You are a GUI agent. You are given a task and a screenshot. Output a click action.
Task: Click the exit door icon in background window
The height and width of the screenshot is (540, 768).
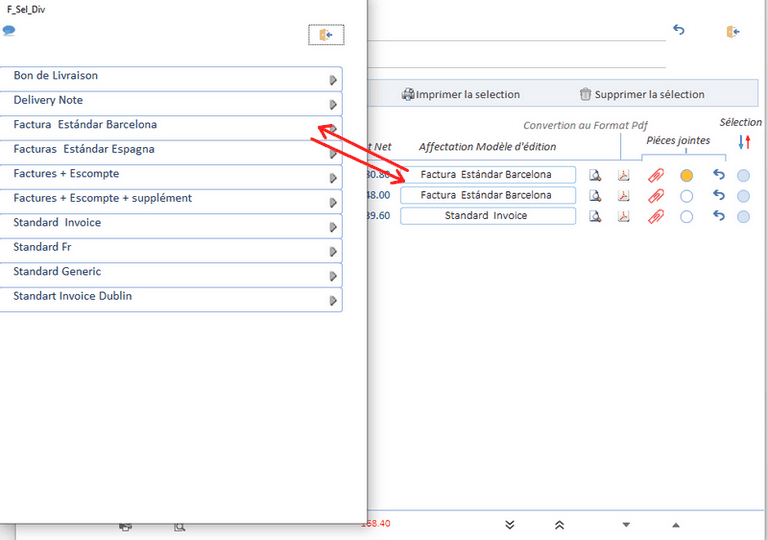(733, 32)
